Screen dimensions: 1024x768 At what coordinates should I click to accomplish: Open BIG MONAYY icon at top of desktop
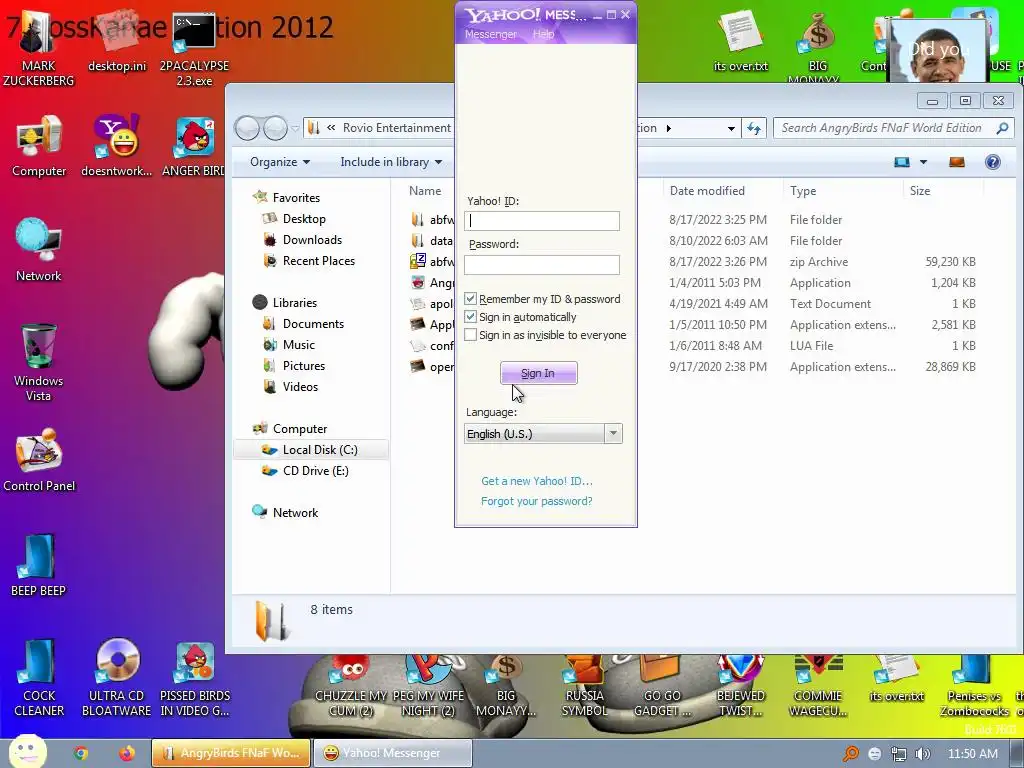818,49
